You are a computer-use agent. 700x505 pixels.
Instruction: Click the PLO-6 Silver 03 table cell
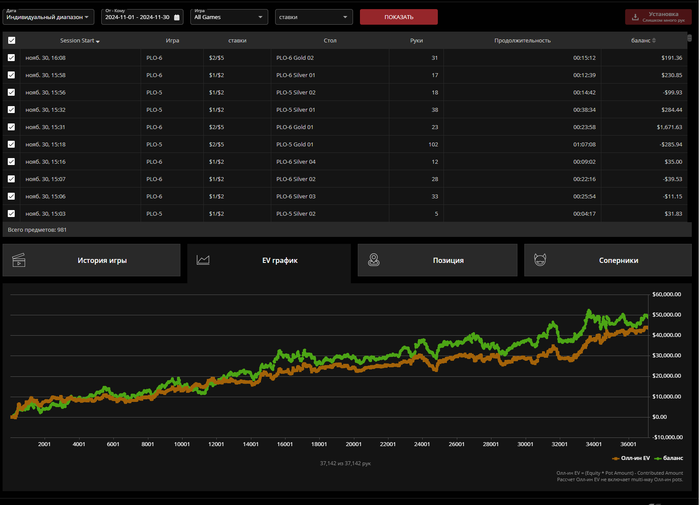tap(296, 196)
